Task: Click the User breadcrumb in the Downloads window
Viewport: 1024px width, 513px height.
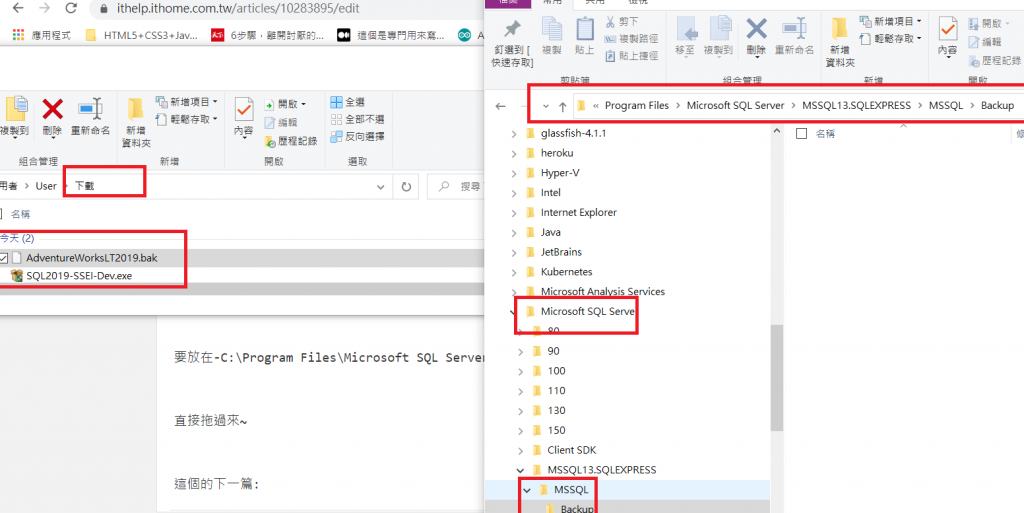Action: [x=46, y=186]
